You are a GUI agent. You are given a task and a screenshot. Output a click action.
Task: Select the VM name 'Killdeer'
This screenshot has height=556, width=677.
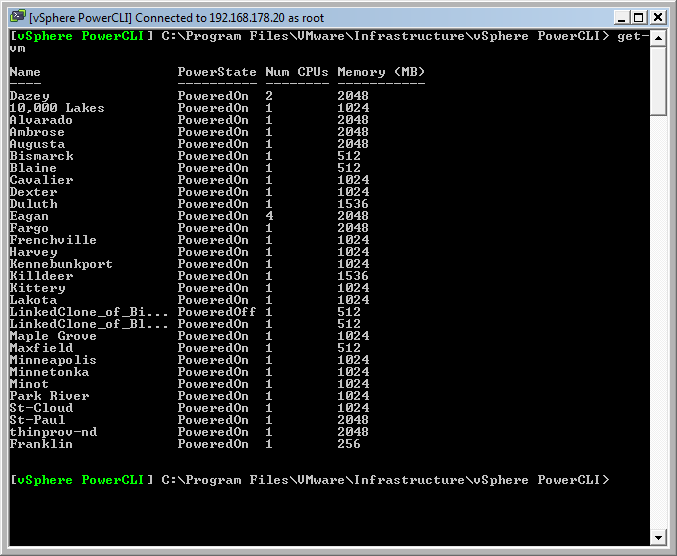click(41, 276)
